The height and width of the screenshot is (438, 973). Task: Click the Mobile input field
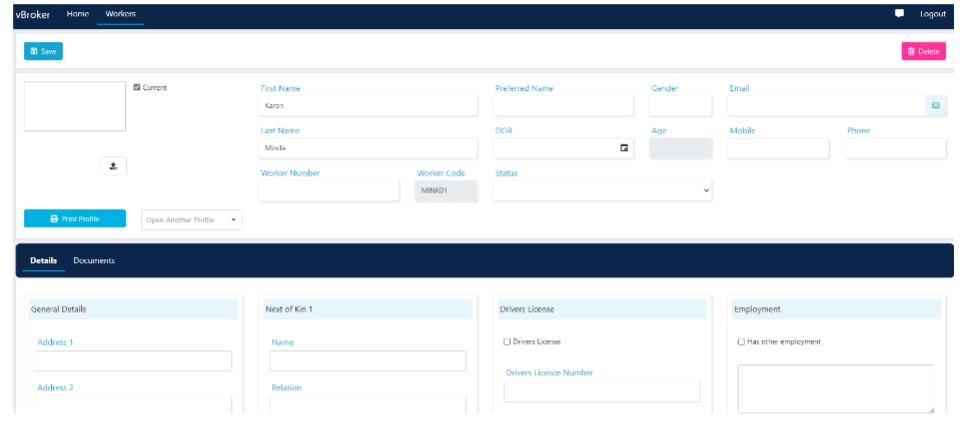778,148
